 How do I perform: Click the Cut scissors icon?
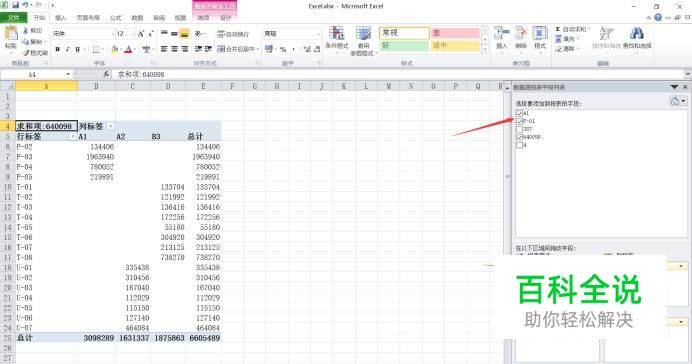26,30
